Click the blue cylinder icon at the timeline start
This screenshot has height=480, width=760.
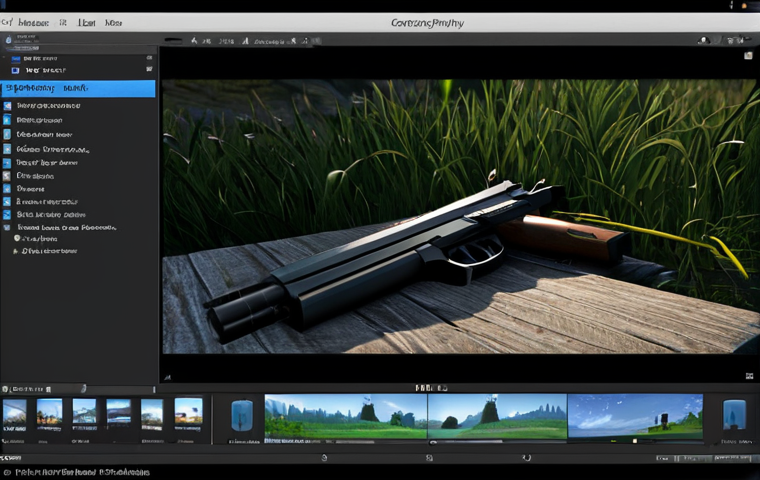pos(242,416)
